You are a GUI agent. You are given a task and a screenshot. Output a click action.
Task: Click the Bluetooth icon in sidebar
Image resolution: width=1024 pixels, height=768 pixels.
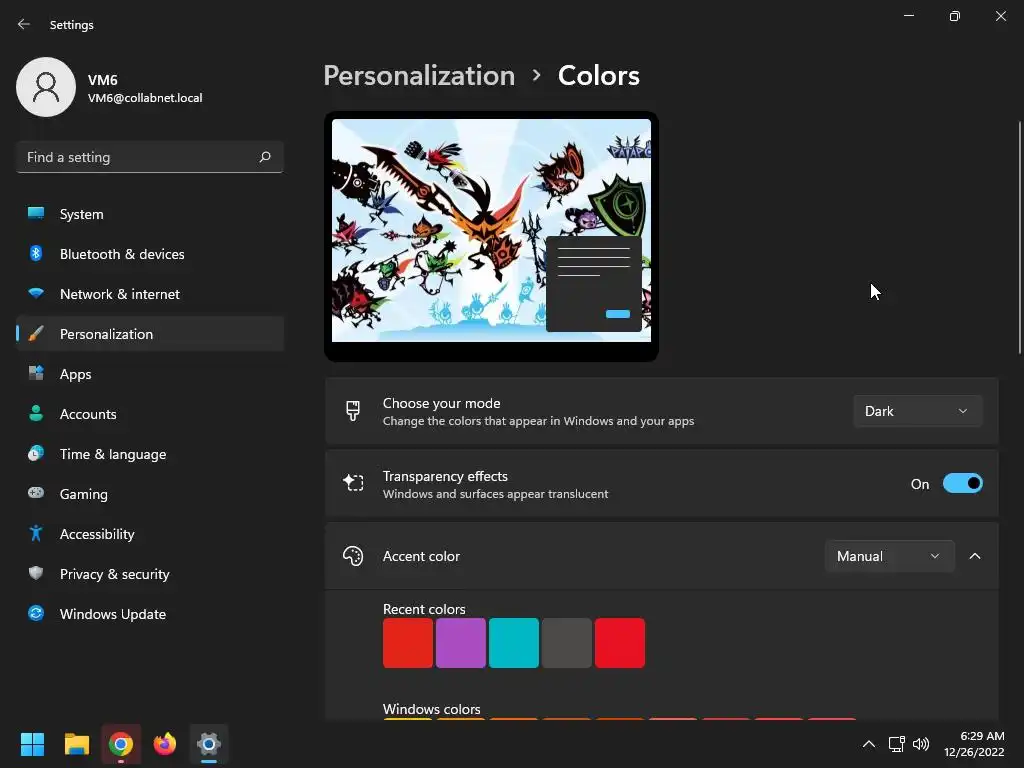(x=36, y=253)
